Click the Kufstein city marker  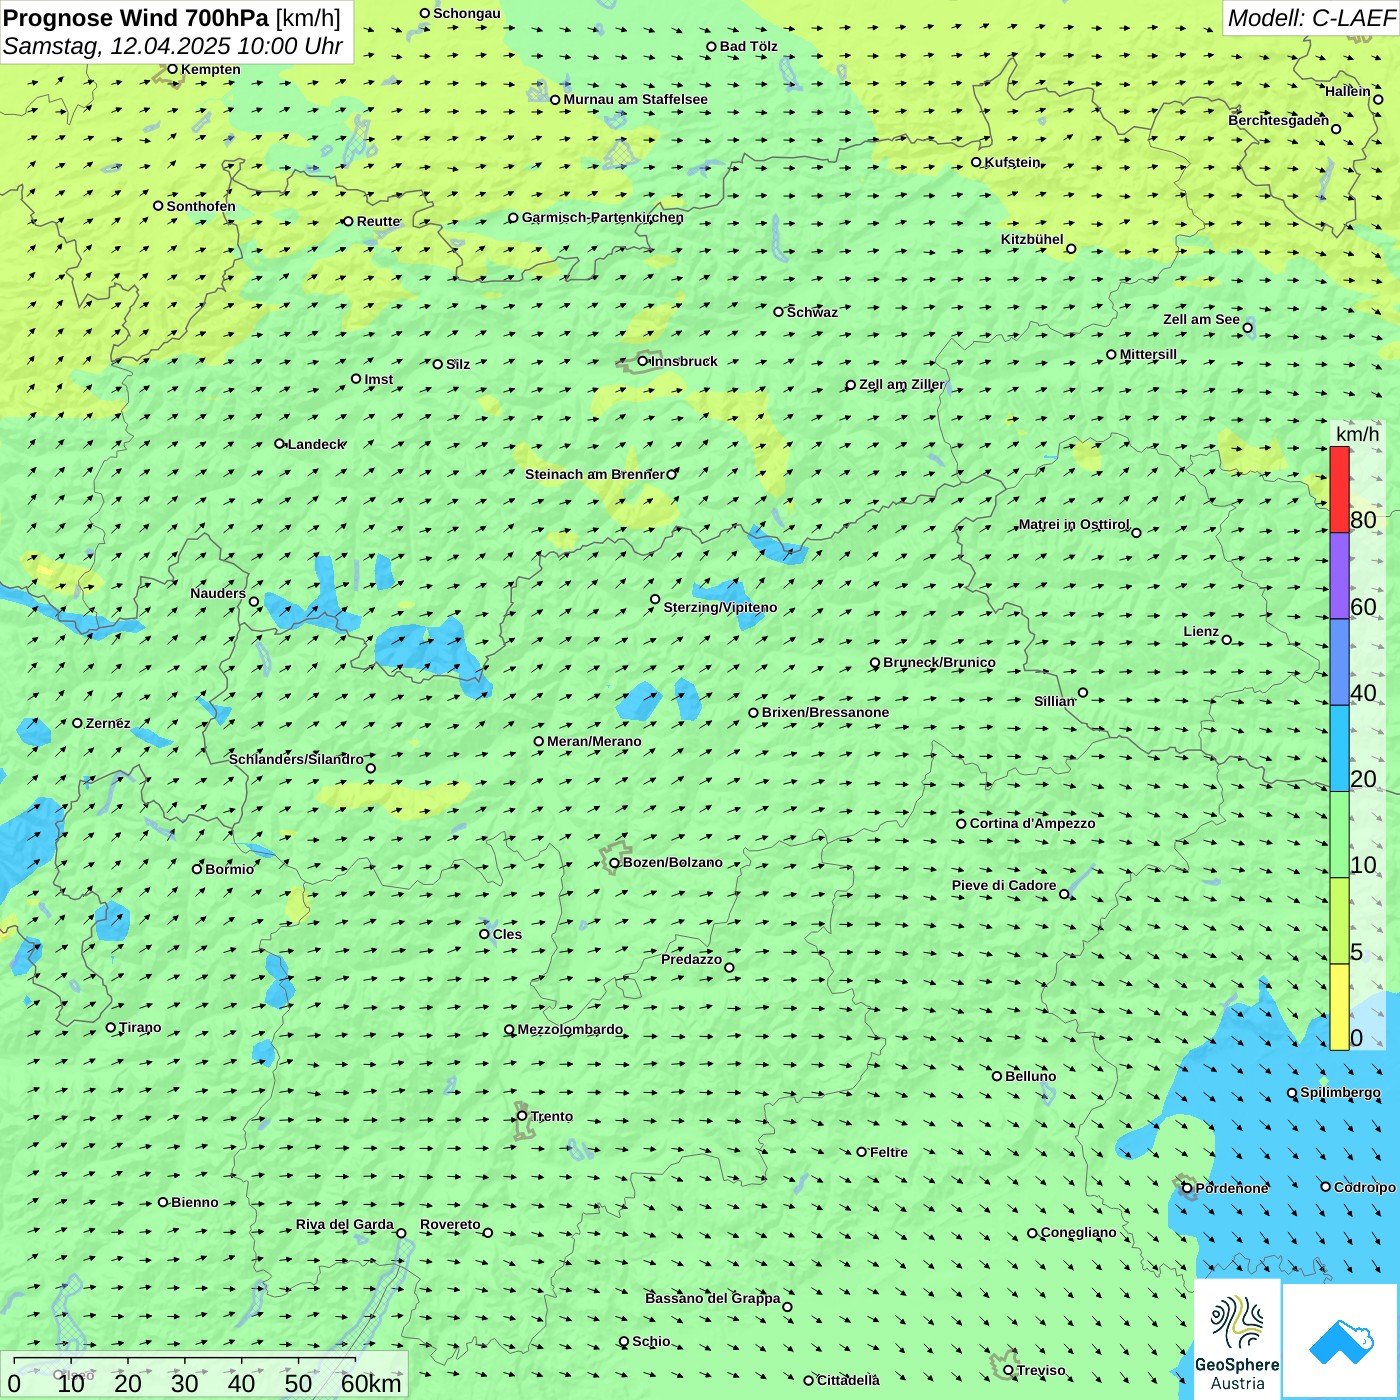click(976, 162)
